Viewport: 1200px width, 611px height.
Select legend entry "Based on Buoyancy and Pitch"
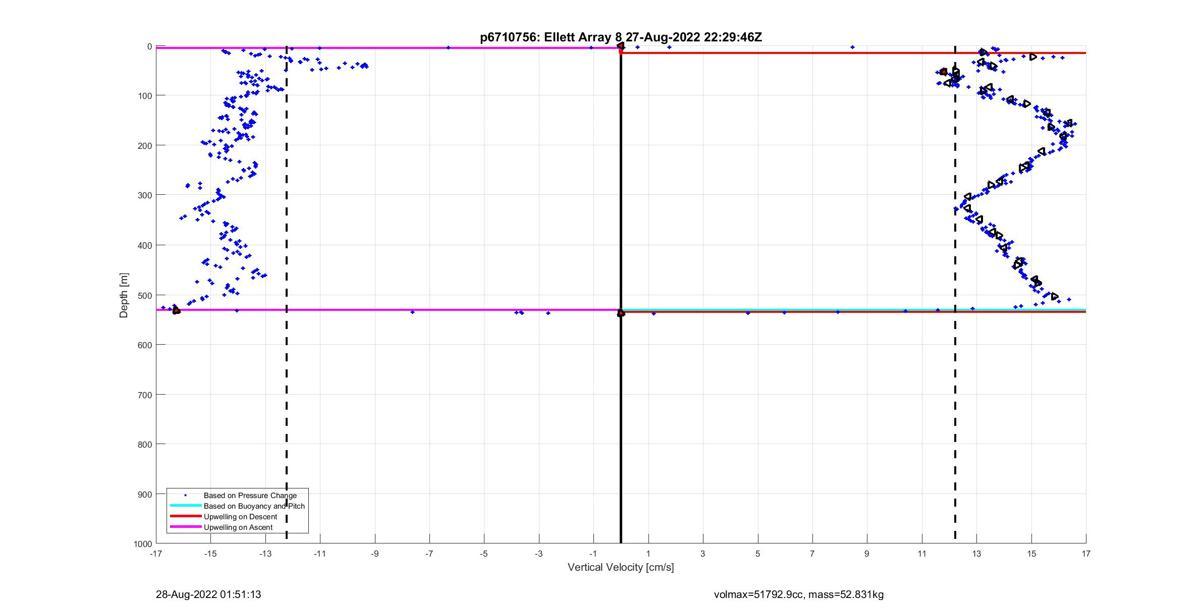coord(254,506)
